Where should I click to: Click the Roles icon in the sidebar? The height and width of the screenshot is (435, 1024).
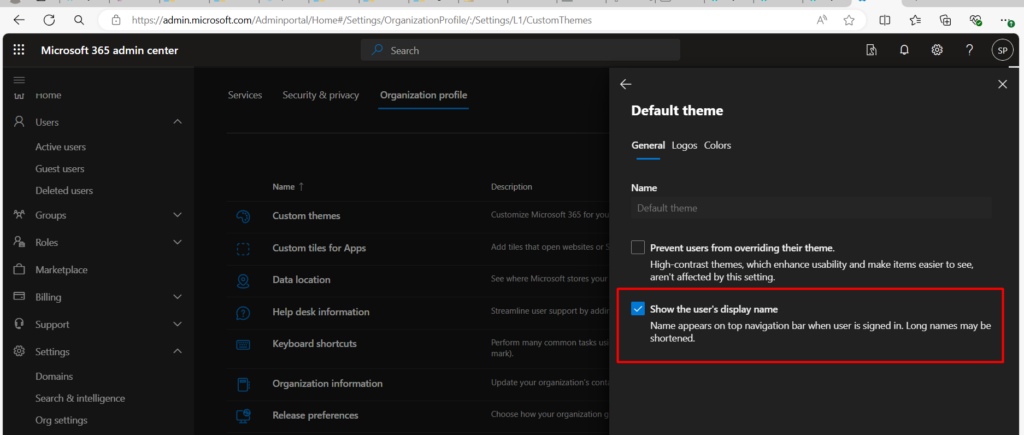point(19,242)
